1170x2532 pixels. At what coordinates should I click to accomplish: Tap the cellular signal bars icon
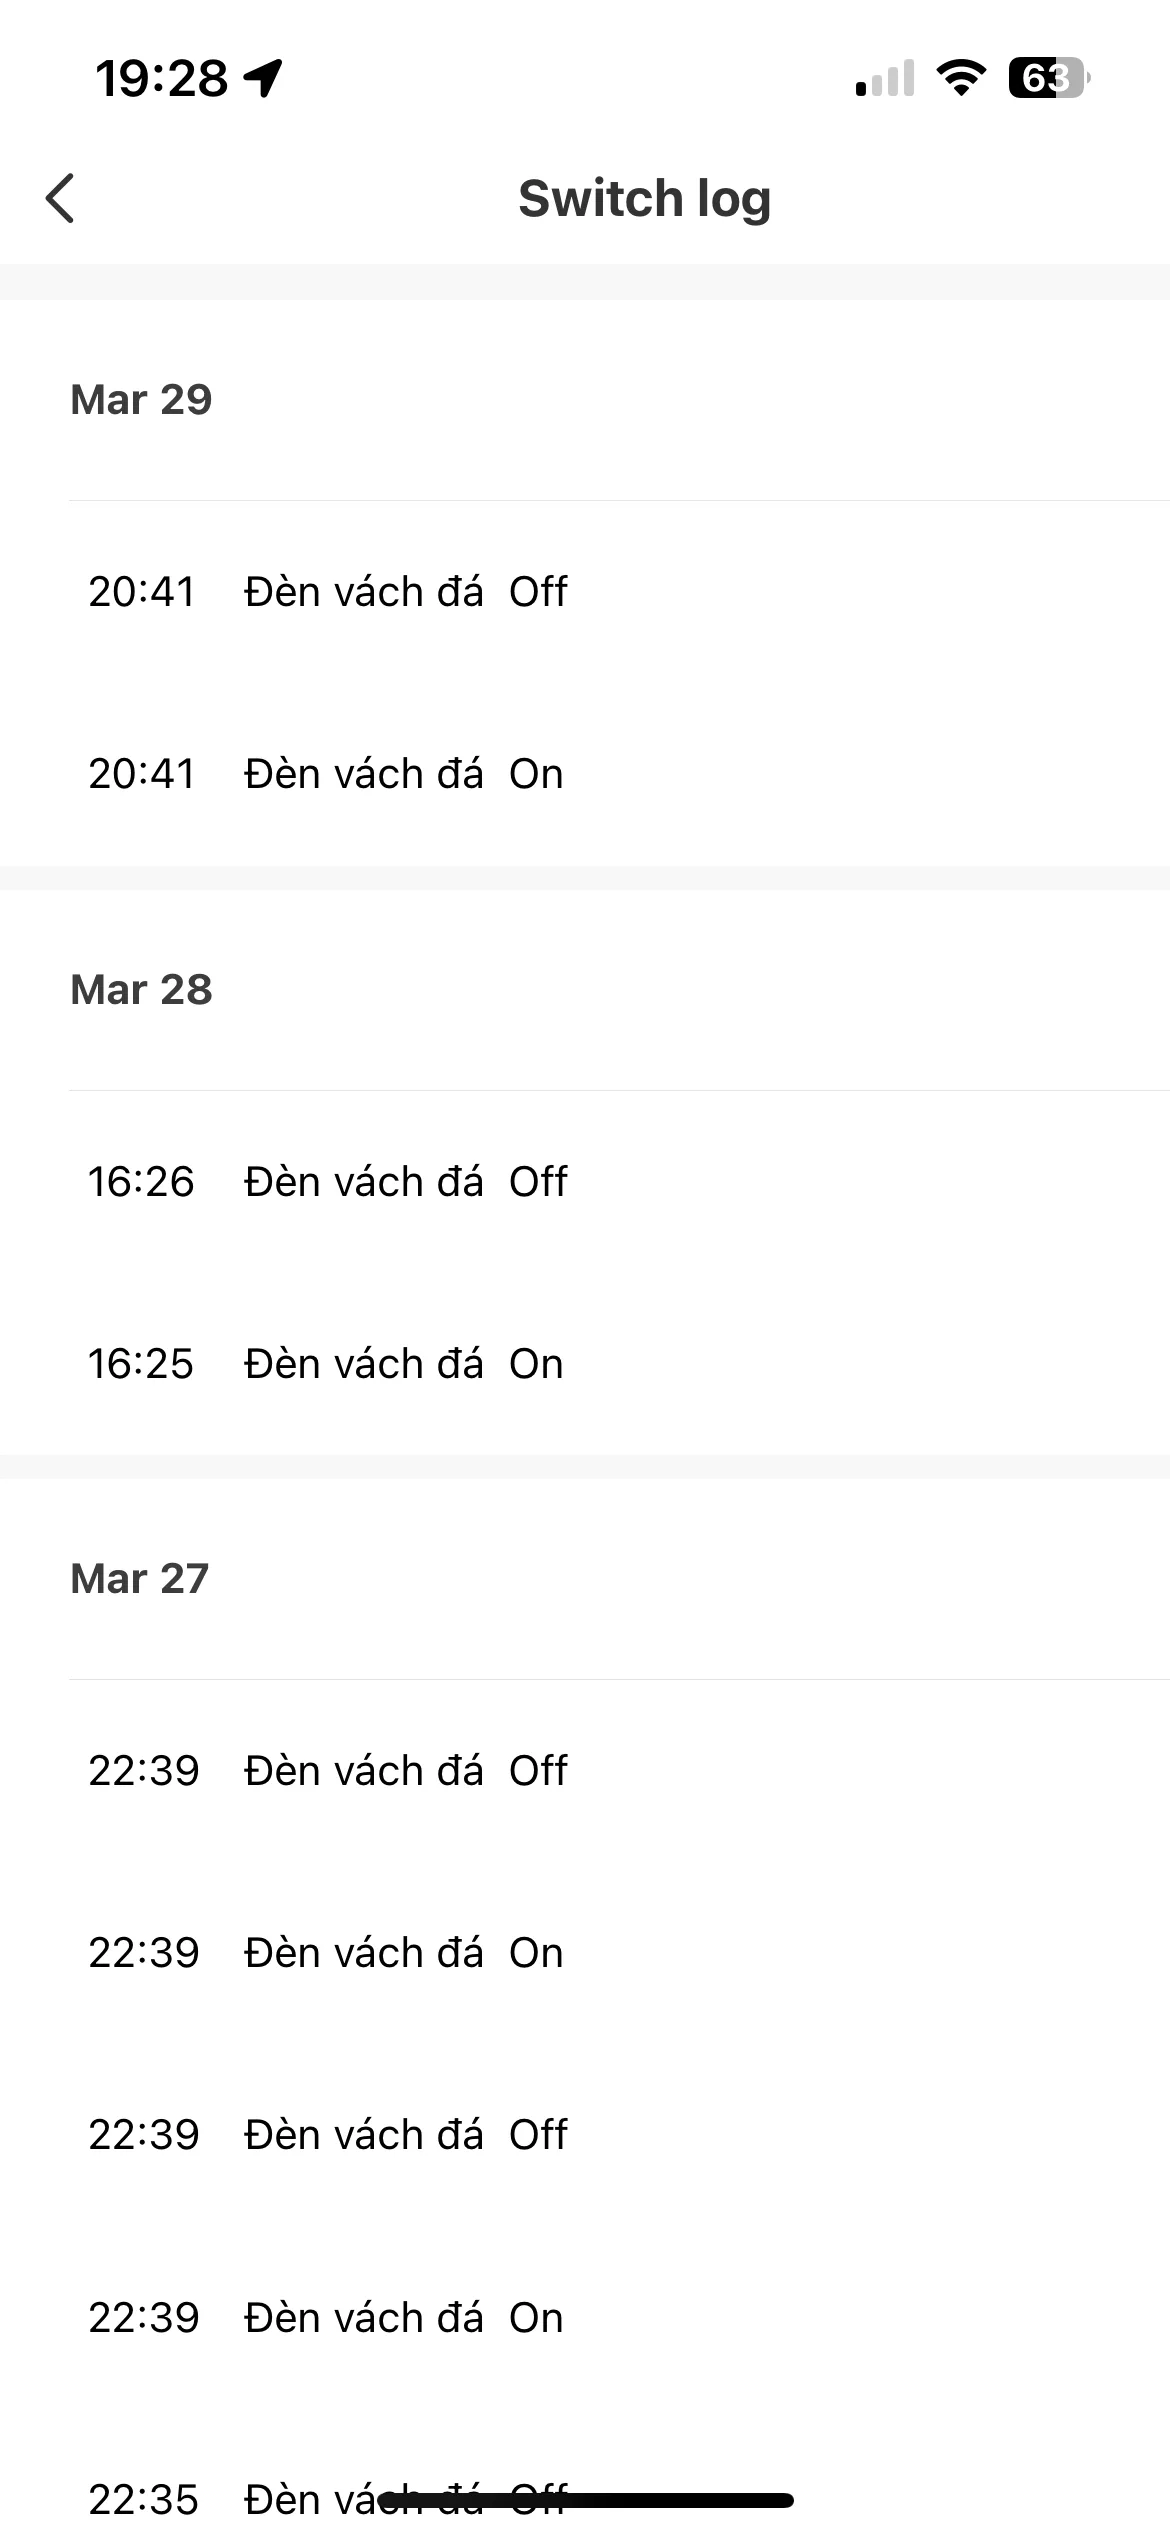click(885, 78)
